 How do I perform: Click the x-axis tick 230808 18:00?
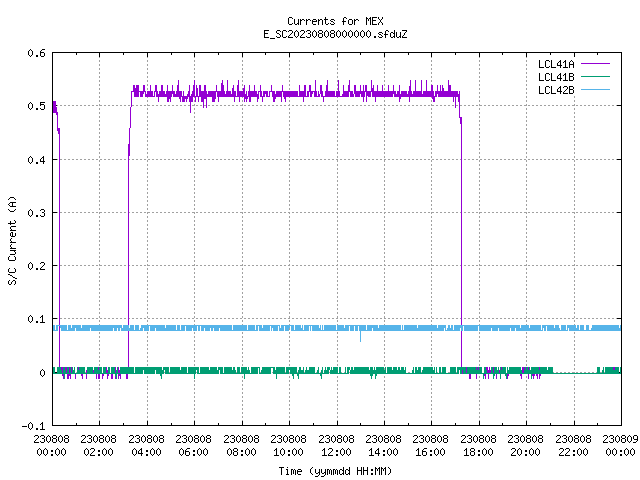[x=478, y=446]
